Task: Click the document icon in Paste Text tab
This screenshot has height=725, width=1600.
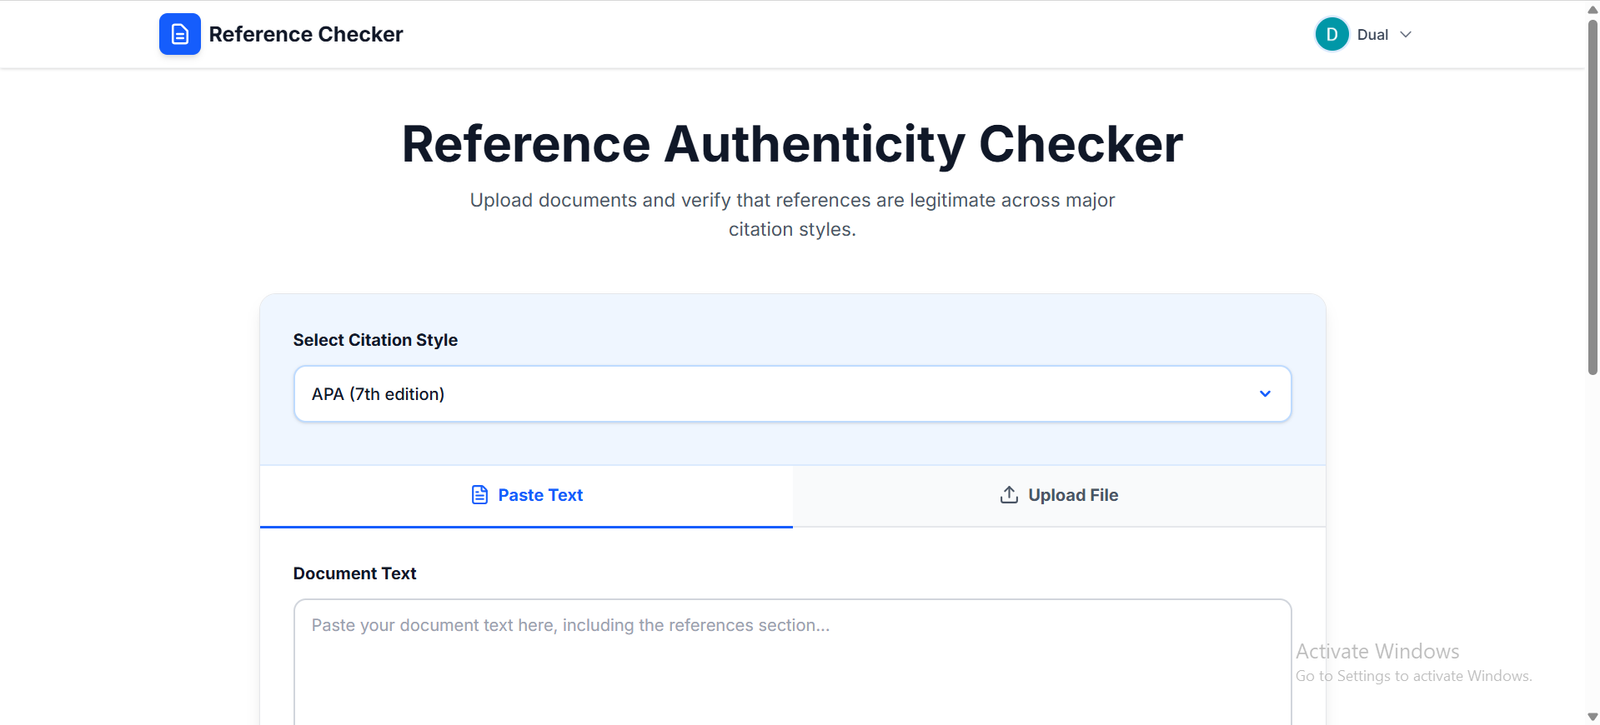Action: (x=480, y=495)
